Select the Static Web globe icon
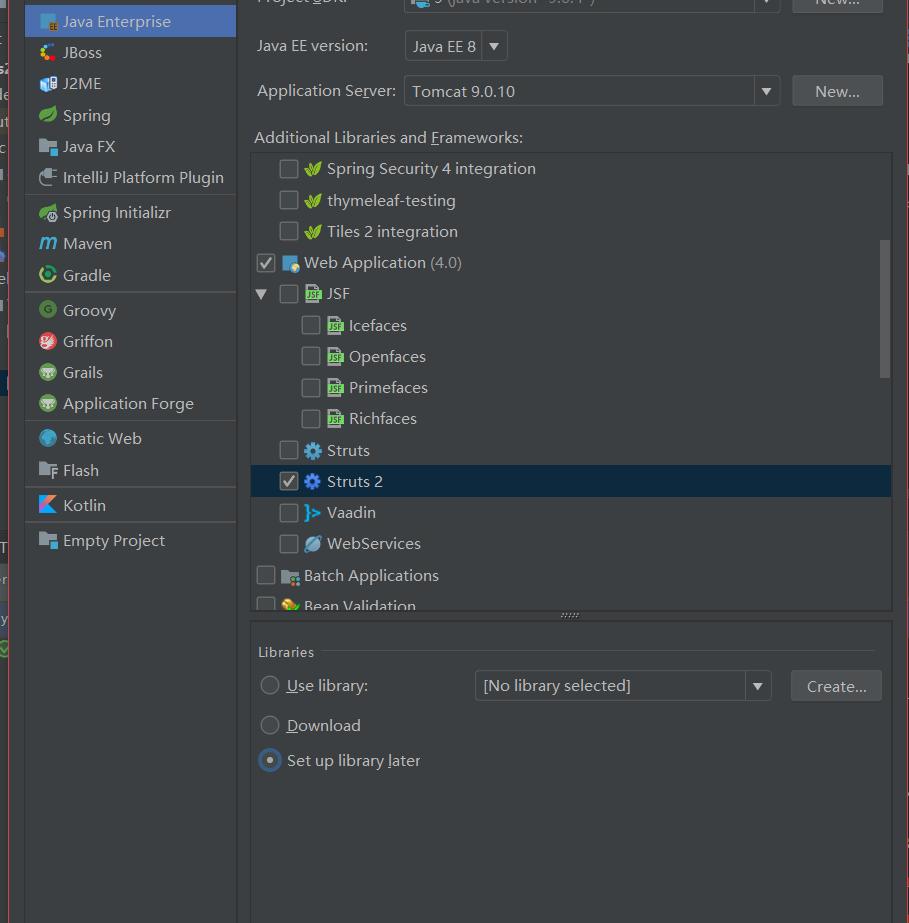Viewport: 909px width, 923px height. point(48,439)
